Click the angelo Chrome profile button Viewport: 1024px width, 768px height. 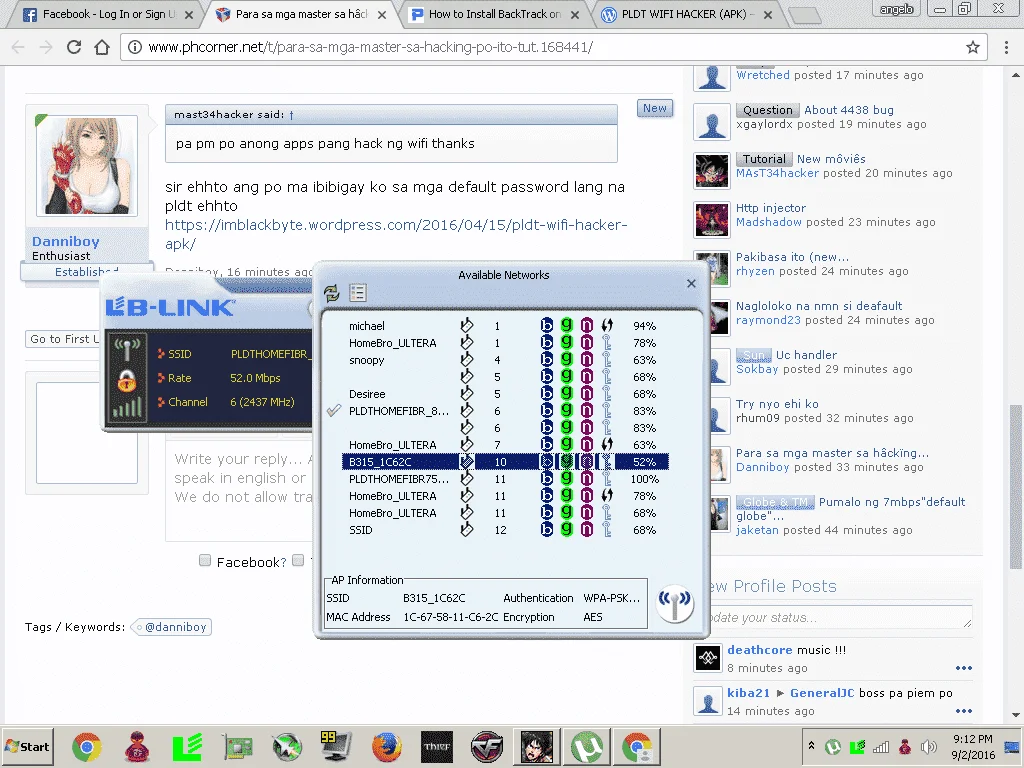(896, 9)
